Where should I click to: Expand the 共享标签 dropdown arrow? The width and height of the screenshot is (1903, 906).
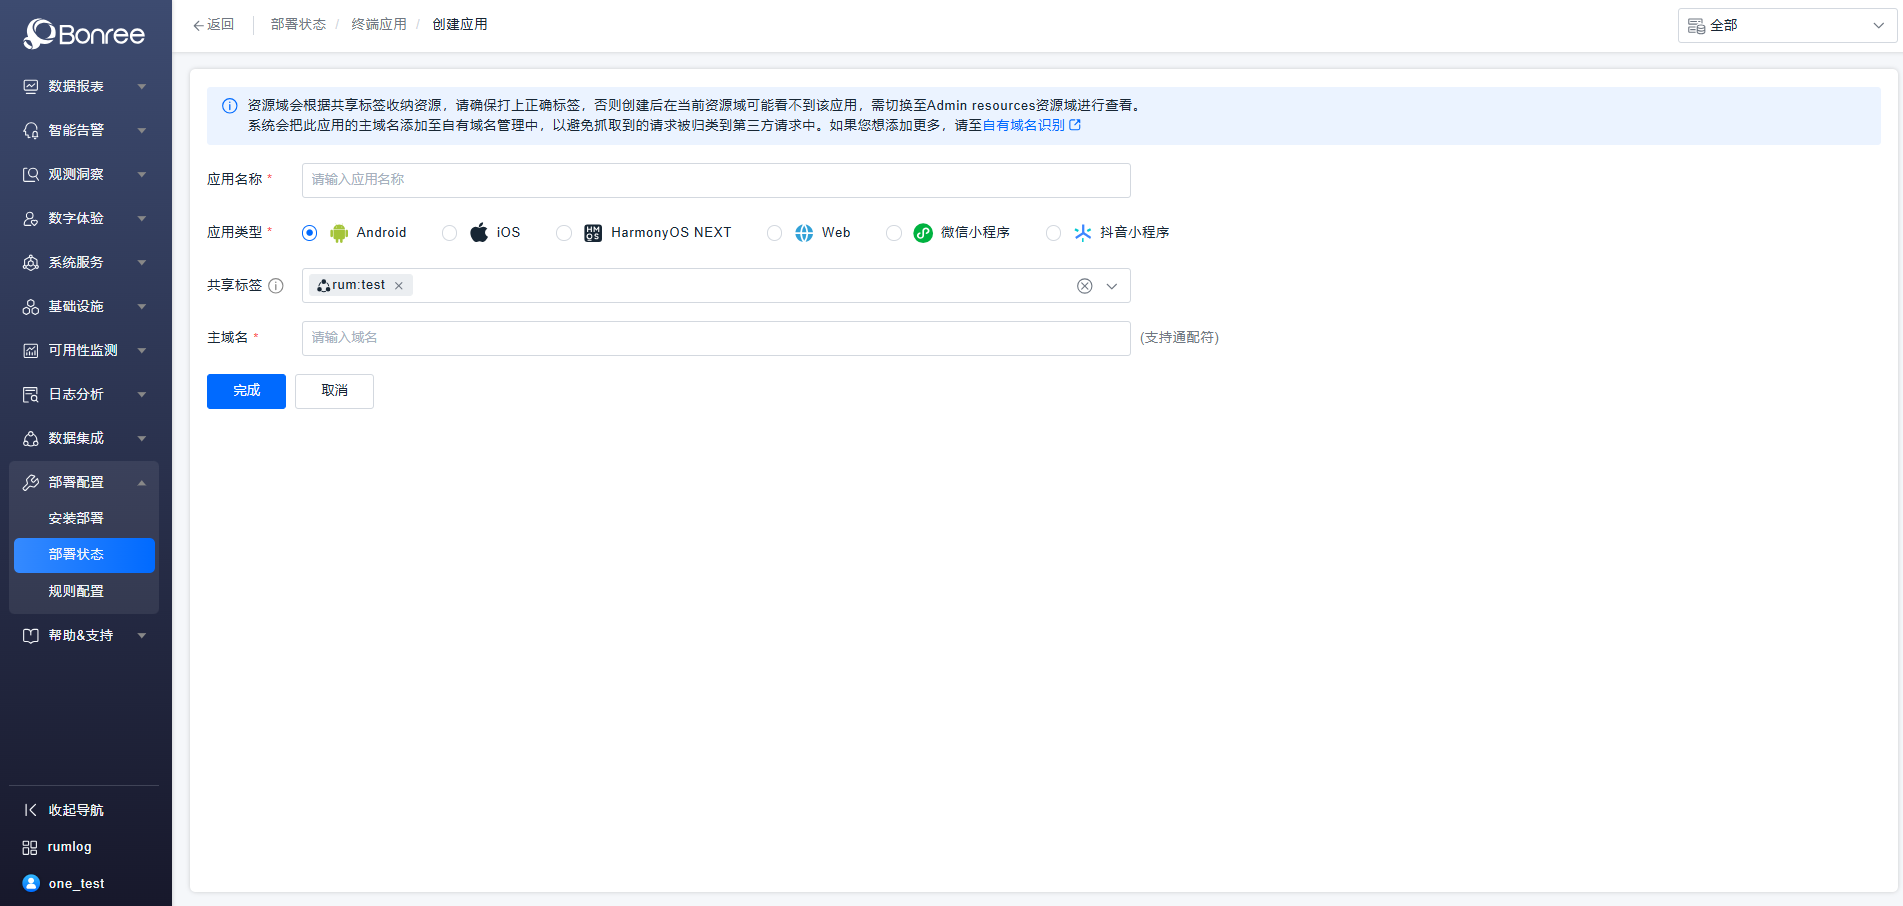tap(1111, 286)
